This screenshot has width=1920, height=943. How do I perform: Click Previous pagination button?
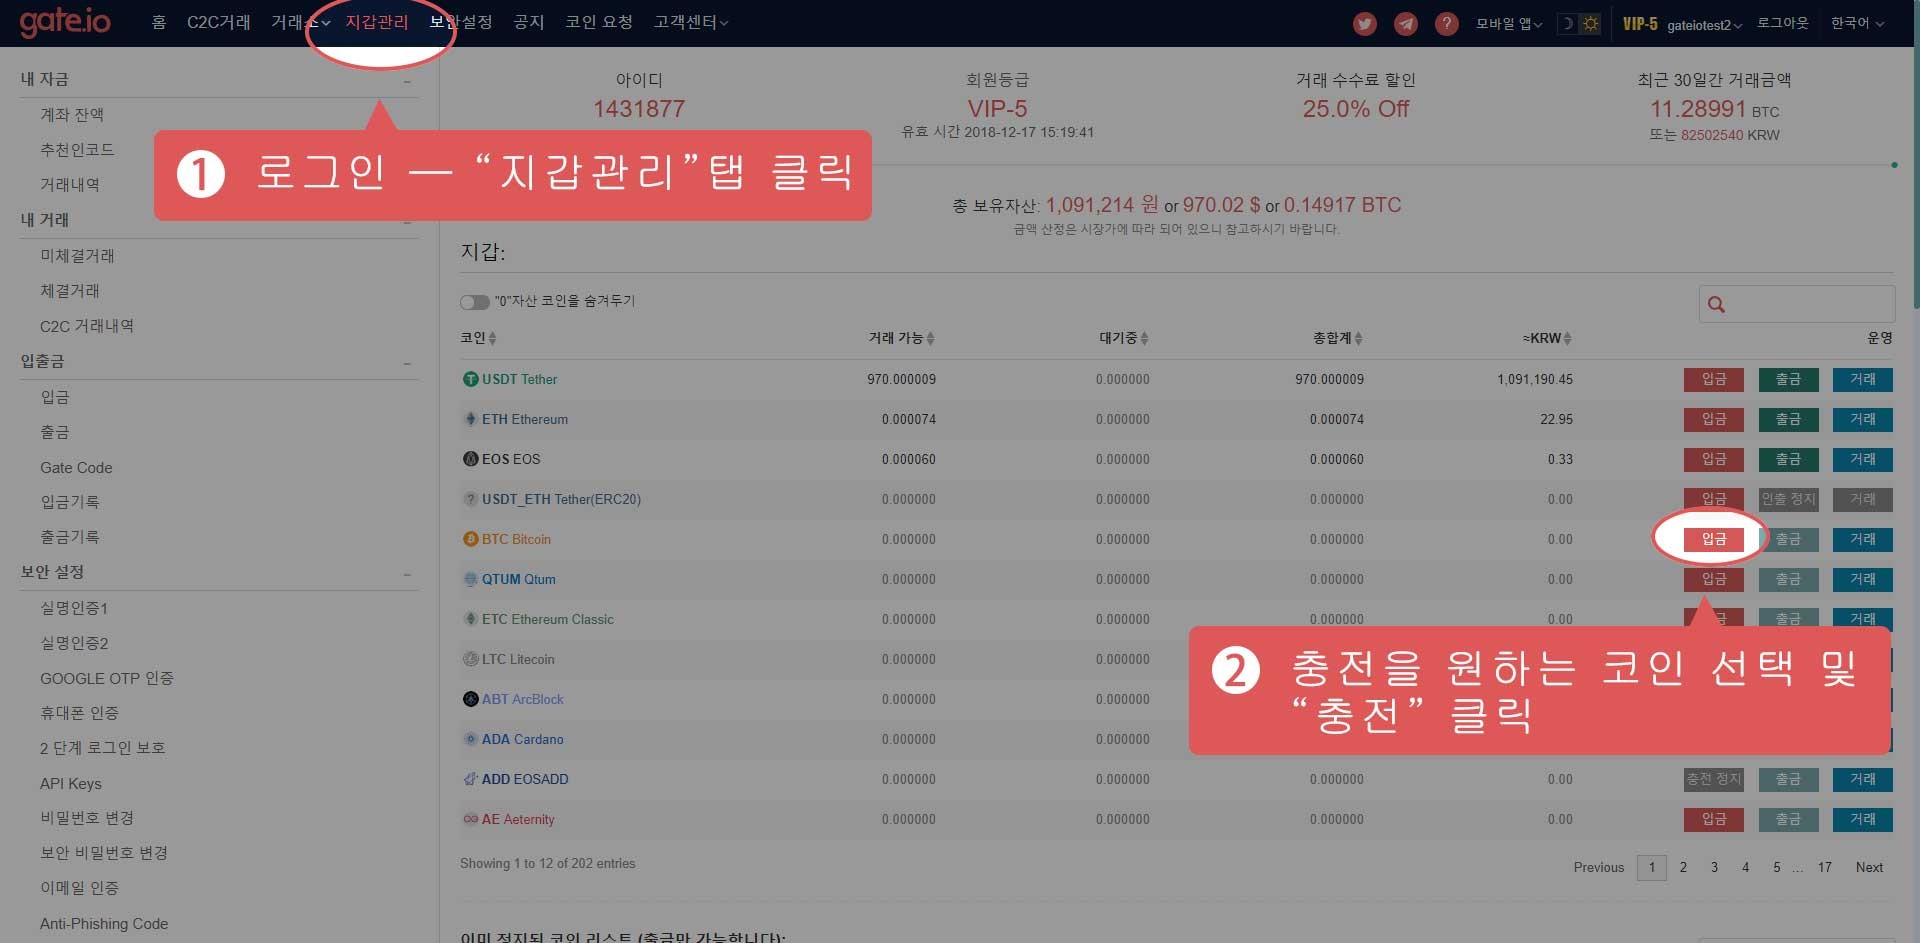tap(1599, 867)
